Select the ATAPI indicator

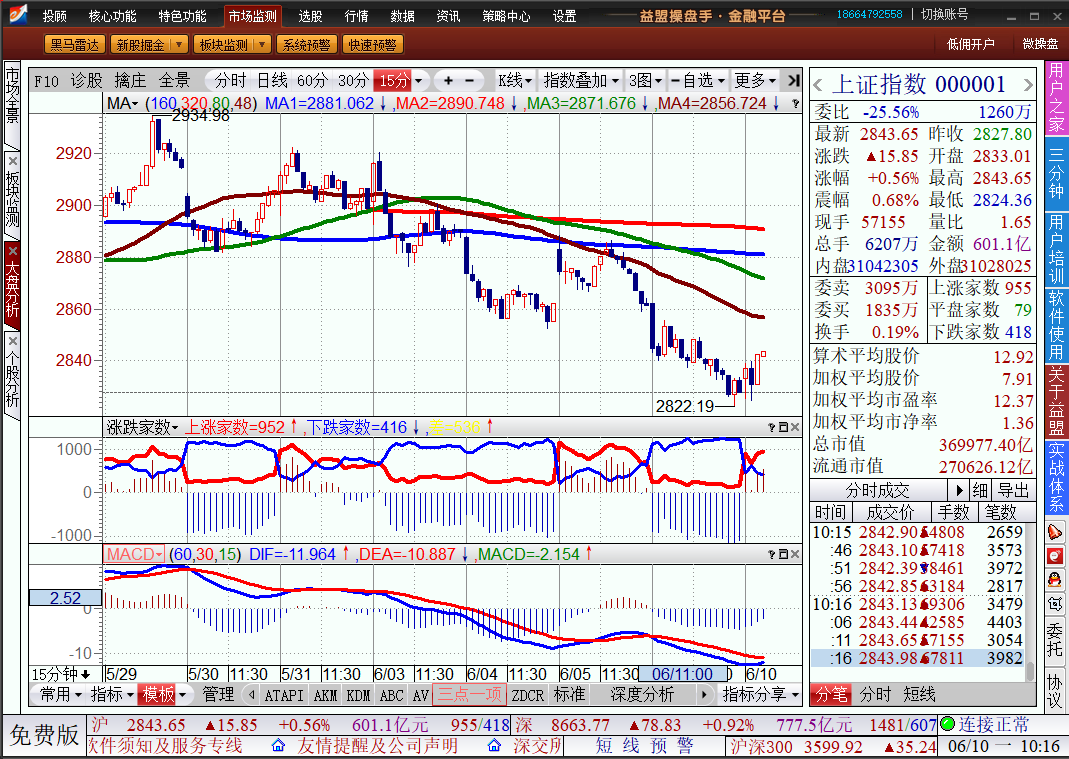click(x=284, y=695)
